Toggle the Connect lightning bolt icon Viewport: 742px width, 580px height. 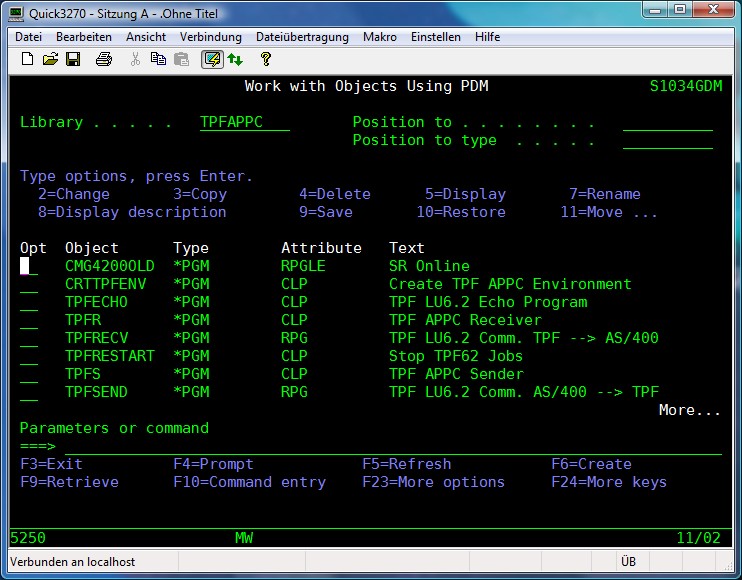point(212,60)
